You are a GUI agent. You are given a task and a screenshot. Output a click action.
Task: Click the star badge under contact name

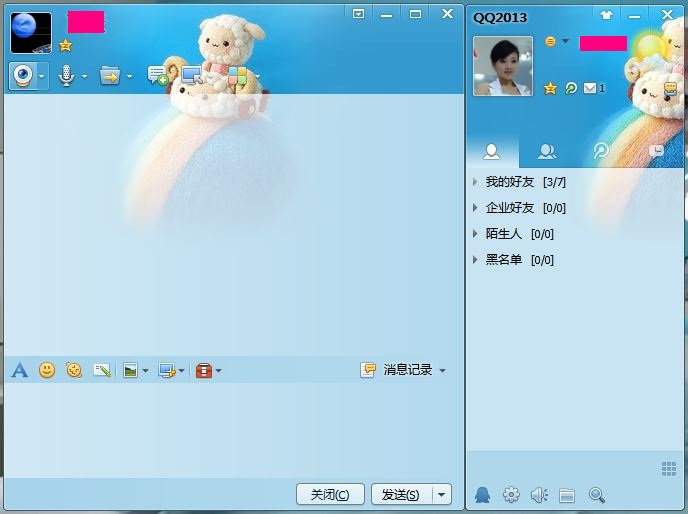65,45
